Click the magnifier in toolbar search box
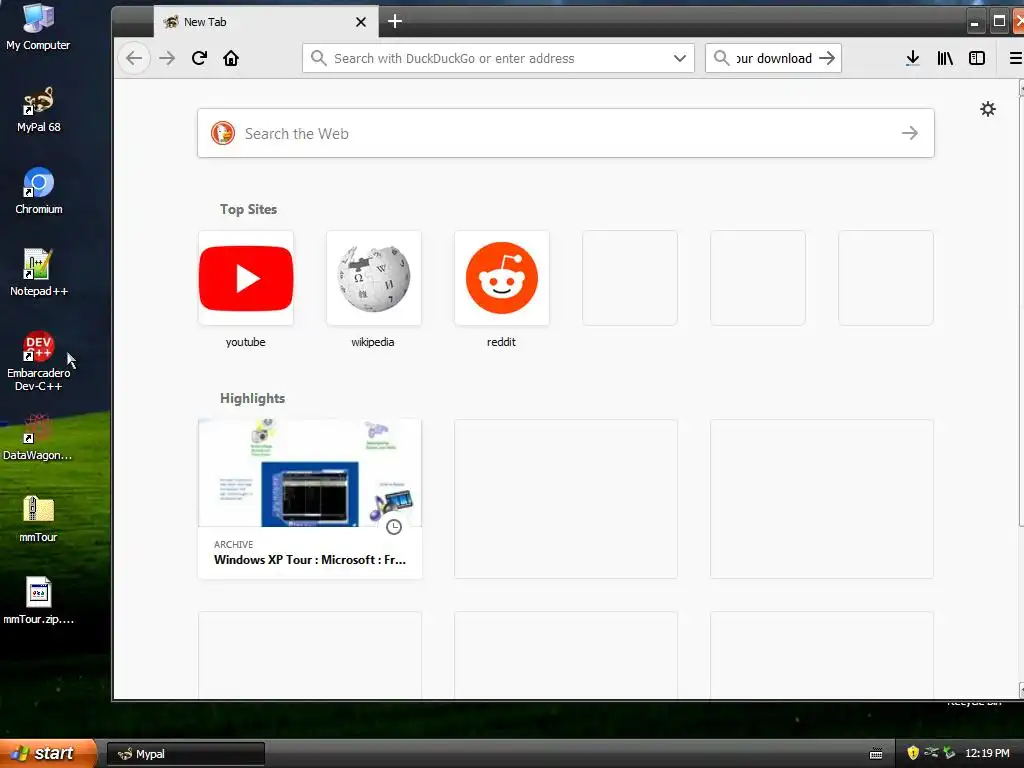This screenshot has width=1024, height=768. [x=721, y=58]
